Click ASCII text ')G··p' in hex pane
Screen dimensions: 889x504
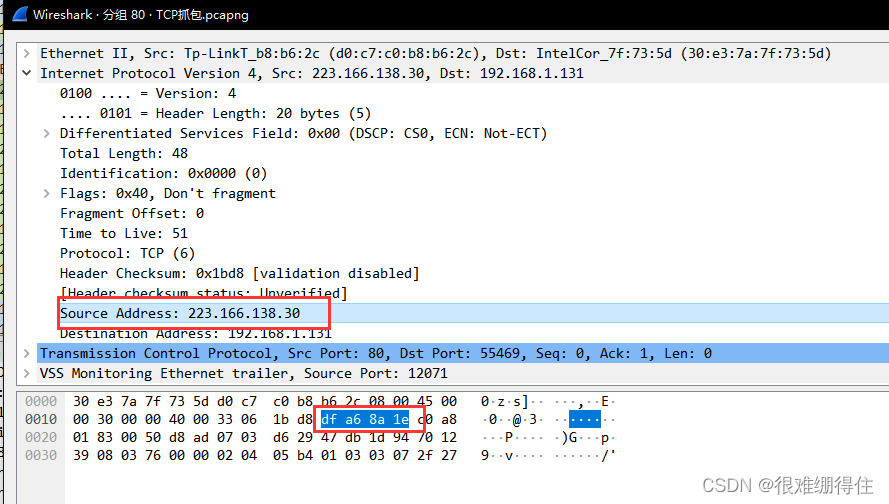(x=585, y=437)
